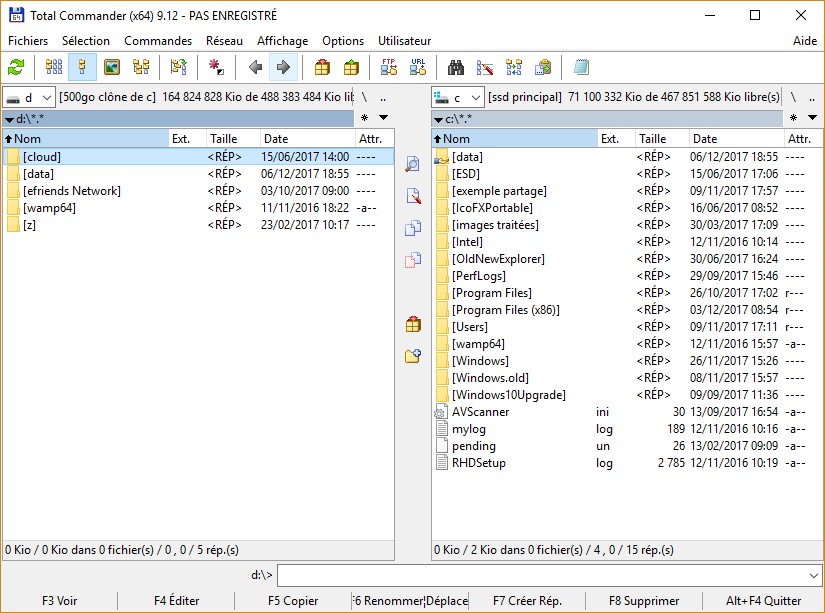Click the Edit file pencil icon in middle bar
825x613 pixels.
[x=413, y=196]
